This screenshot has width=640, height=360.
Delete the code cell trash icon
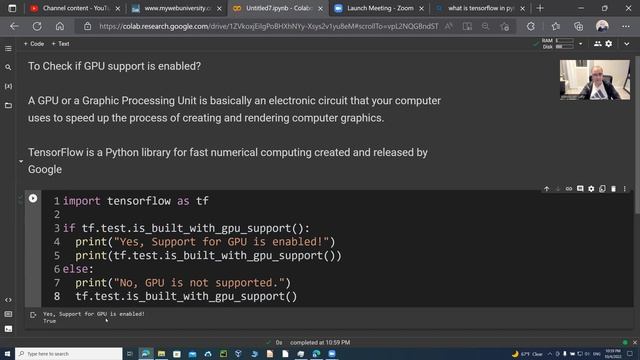613,189
